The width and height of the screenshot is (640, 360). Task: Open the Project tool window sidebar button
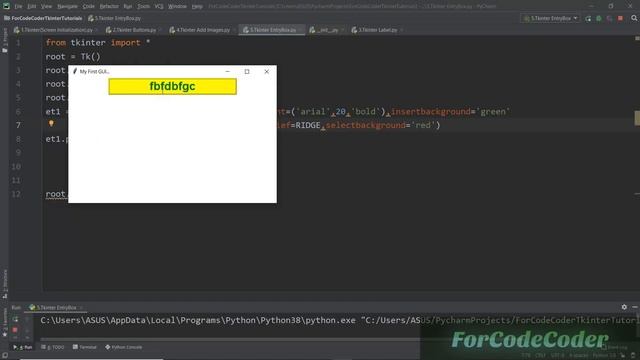[5, 40]
